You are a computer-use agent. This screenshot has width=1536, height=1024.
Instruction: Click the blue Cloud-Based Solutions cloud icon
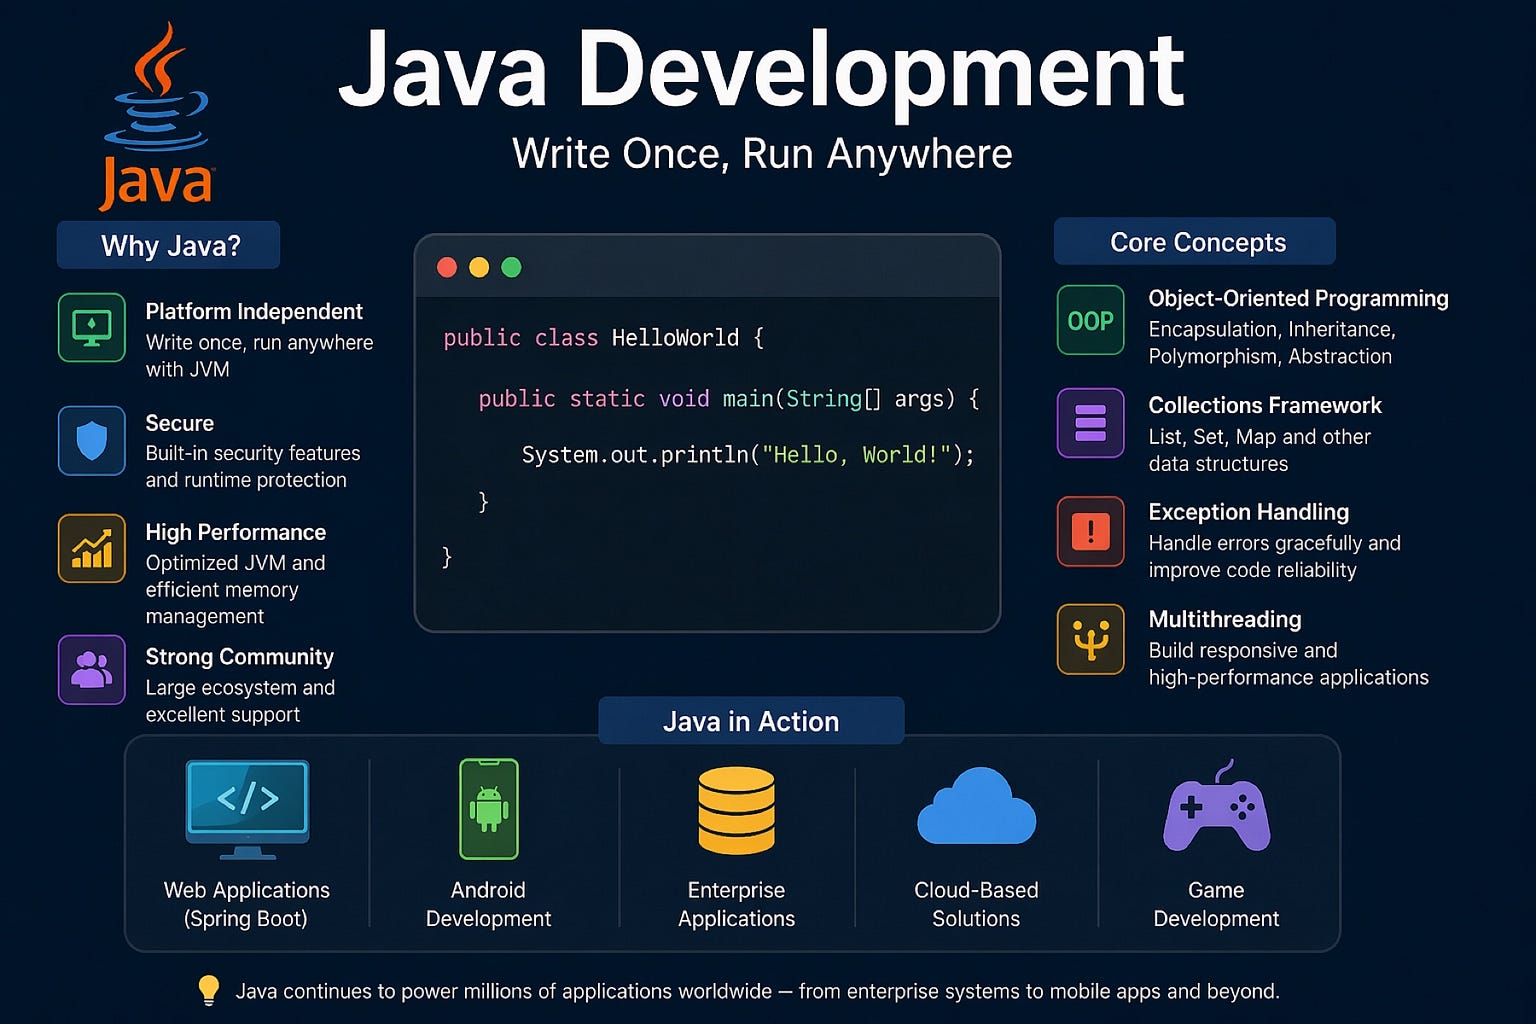(976, 807)
